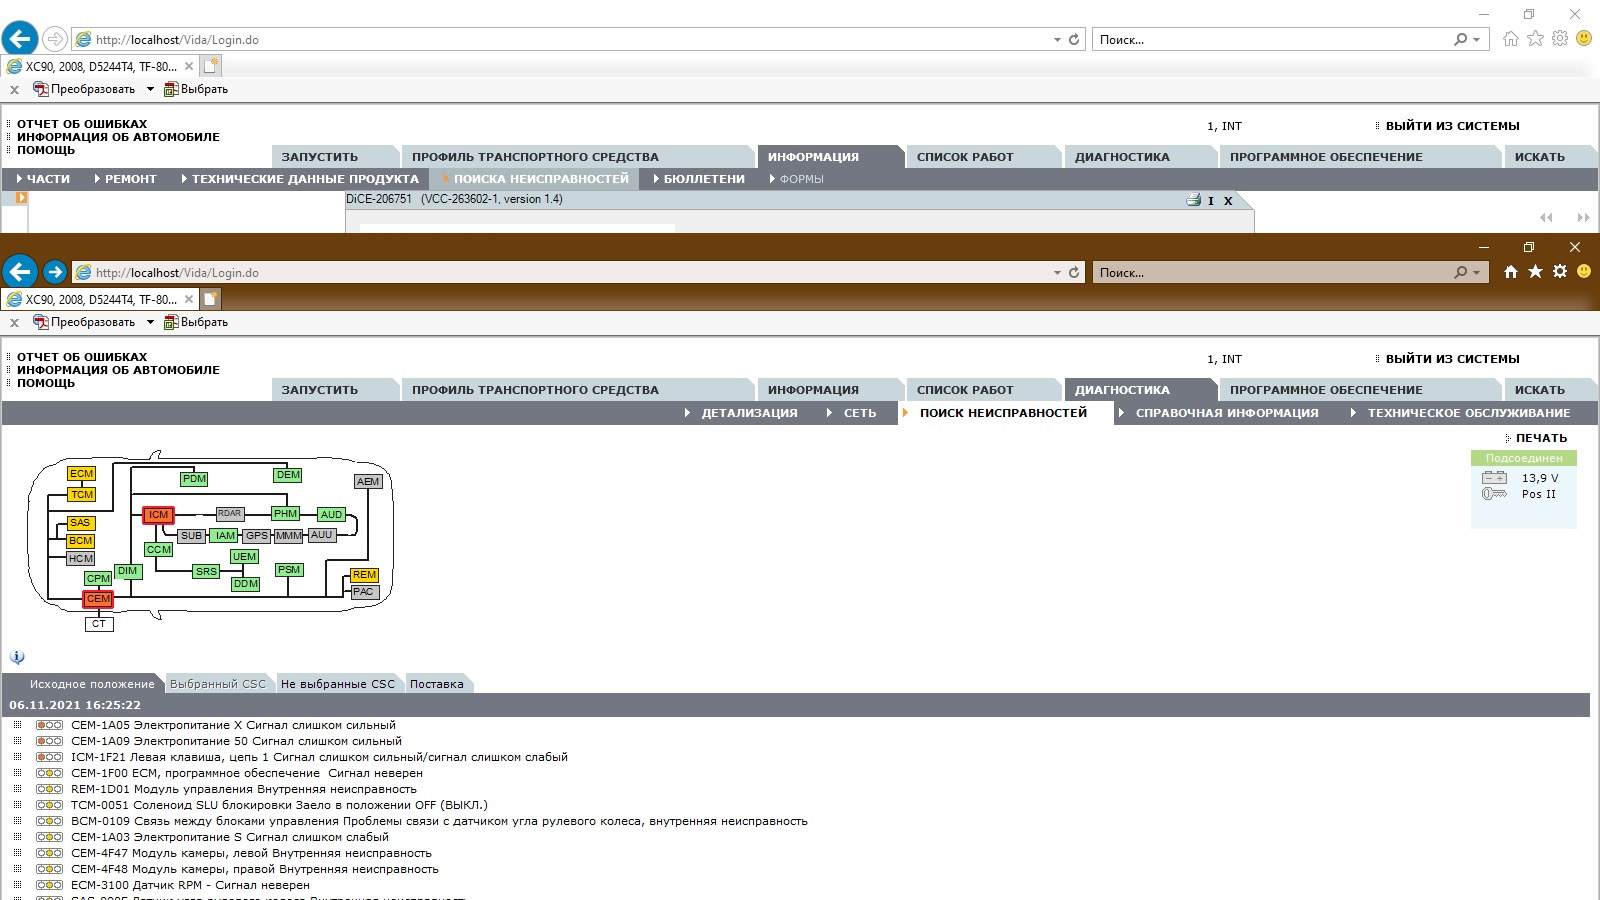Viewport: 1600px width, 900px height.
Task: Select the yellow REM module in the diagram
Action: tap(364, 575)
